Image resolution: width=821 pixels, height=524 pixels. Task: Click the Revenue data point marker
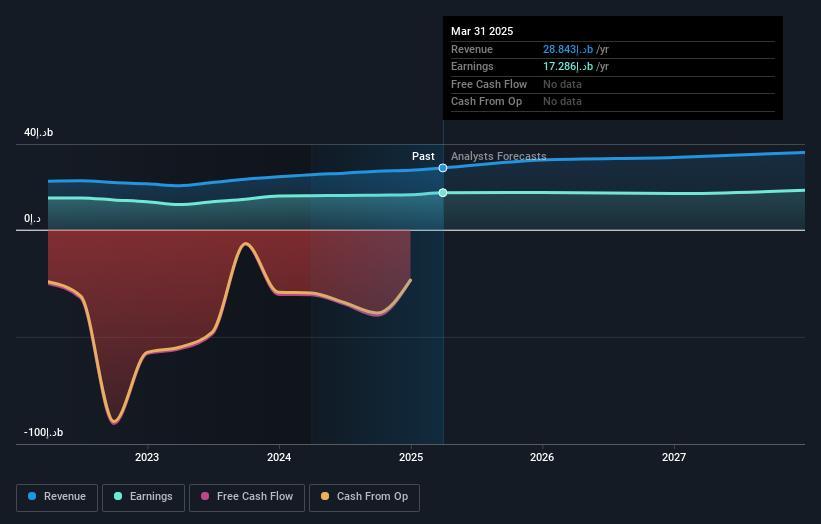pos(443,168)
